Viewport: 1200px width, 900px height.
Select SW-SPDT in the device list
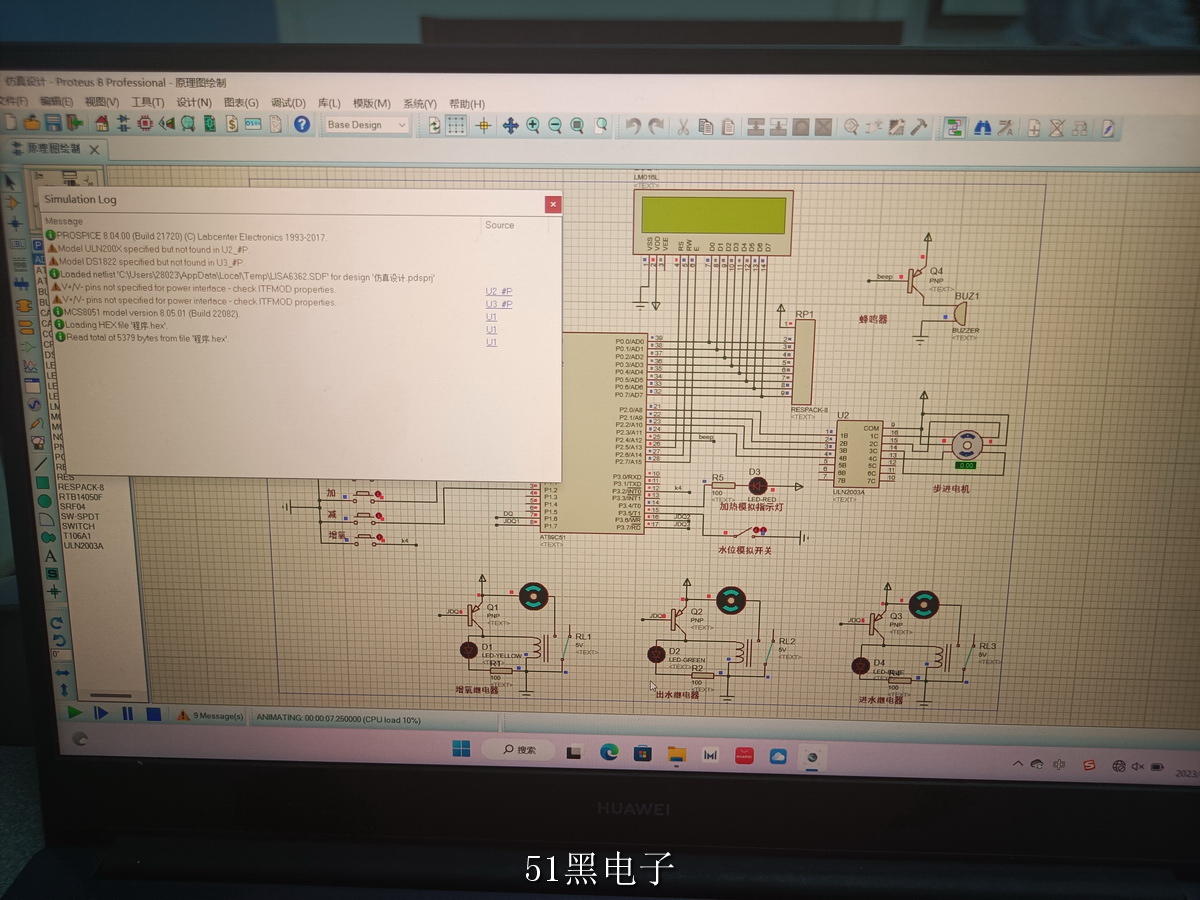pyautogui.click(x=80, y=516)
